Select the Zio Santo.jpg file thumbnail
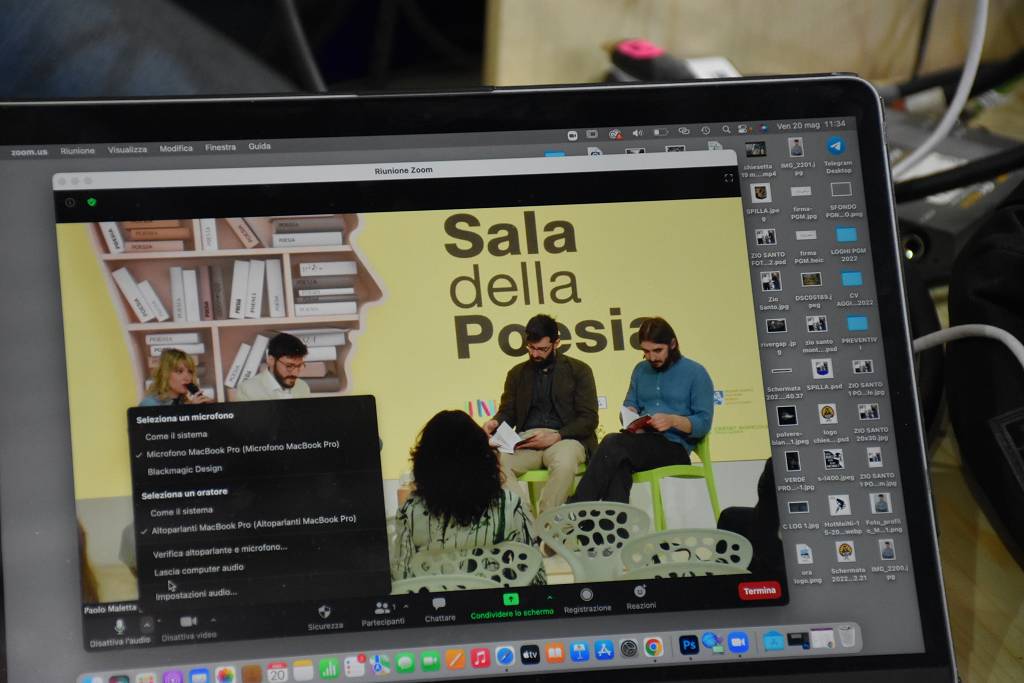This screenshot has width=1024, height=683. (x=771, y=281)
